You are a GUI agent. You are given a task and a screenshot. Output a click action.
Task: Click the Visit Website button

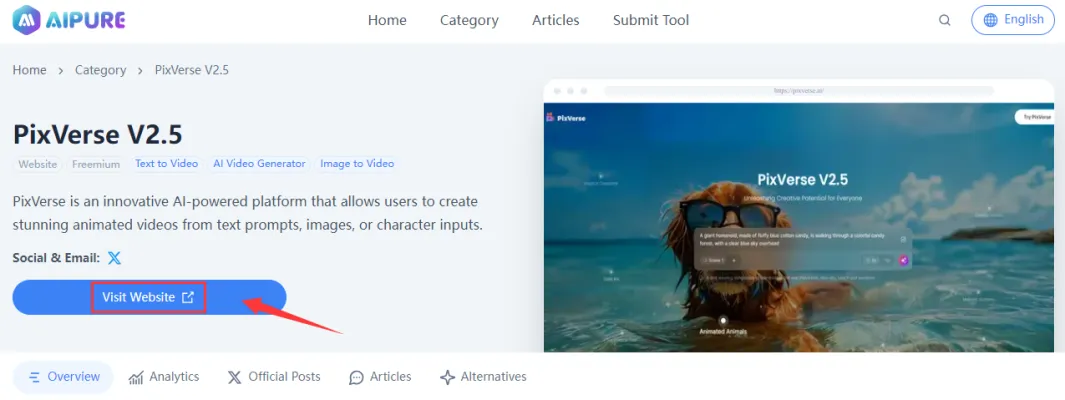[149, 297]
